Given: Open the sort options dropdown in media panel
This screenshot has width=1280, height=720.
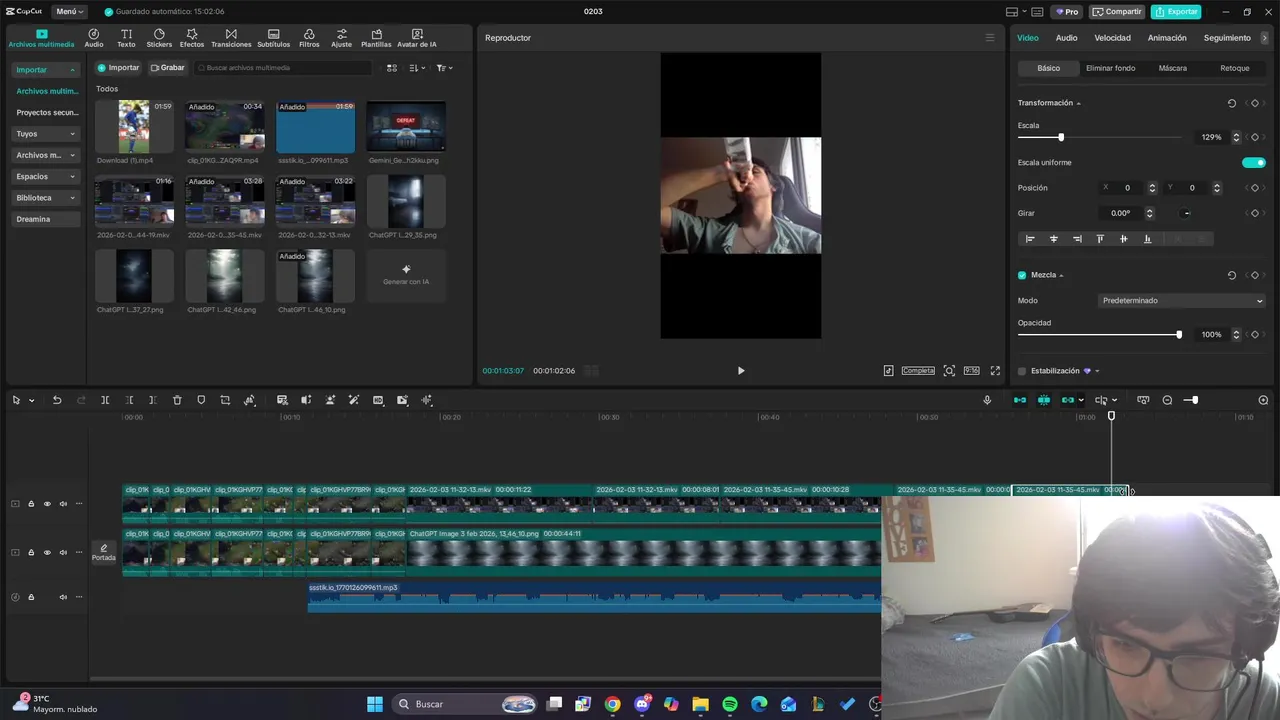Looking at the screenshot, I should click(417, 68).
